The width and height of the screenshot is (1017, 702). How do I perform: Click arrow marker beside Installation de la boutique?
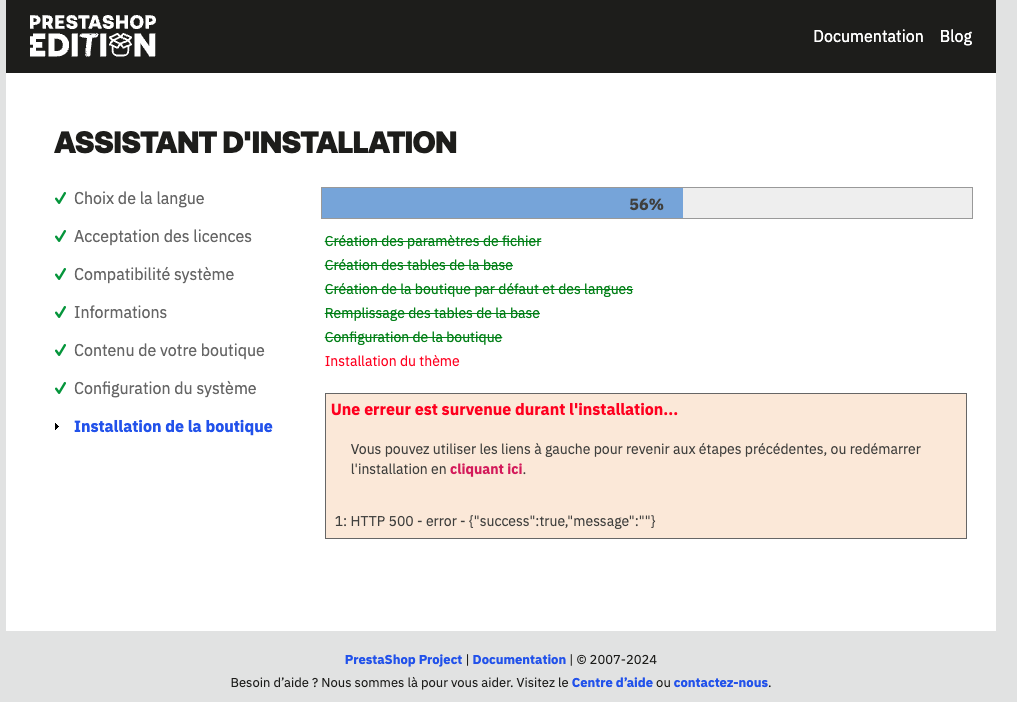[x=57, y=427]
